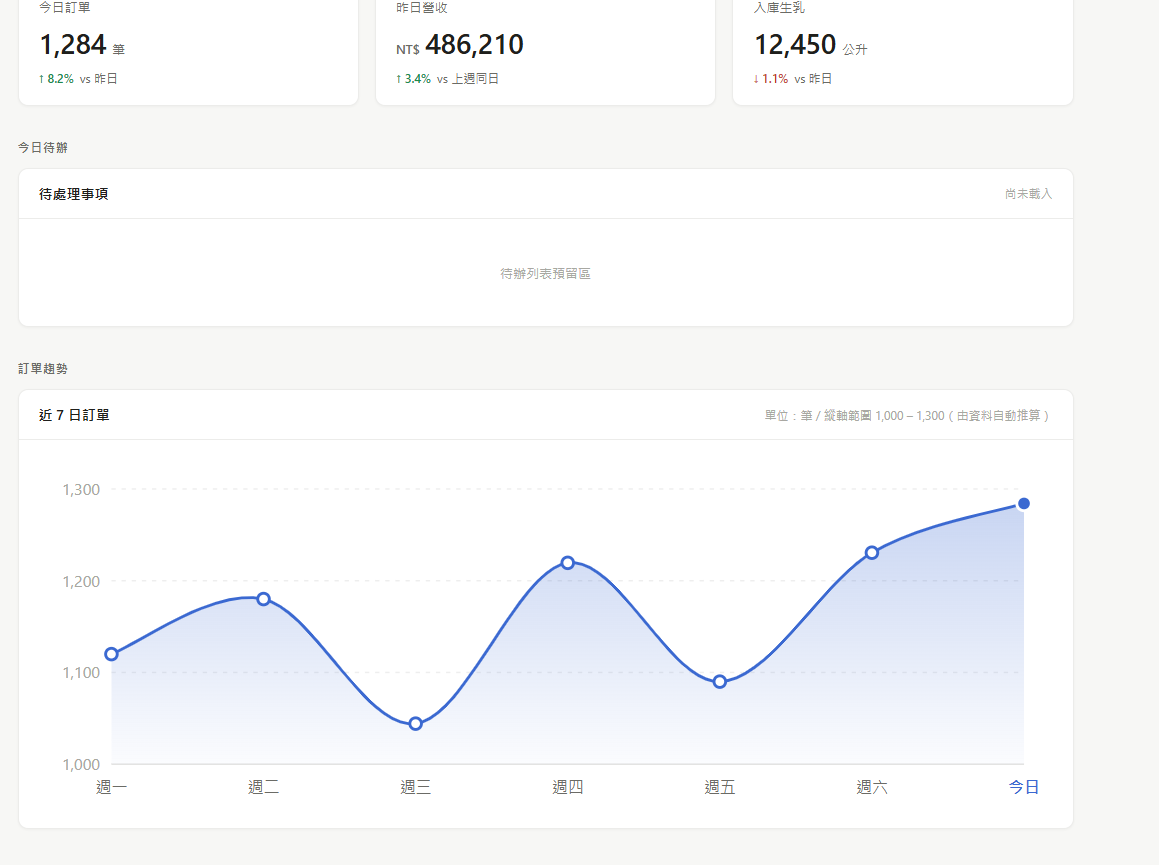Click the 待處理事項 panel header

pos(74,194)
